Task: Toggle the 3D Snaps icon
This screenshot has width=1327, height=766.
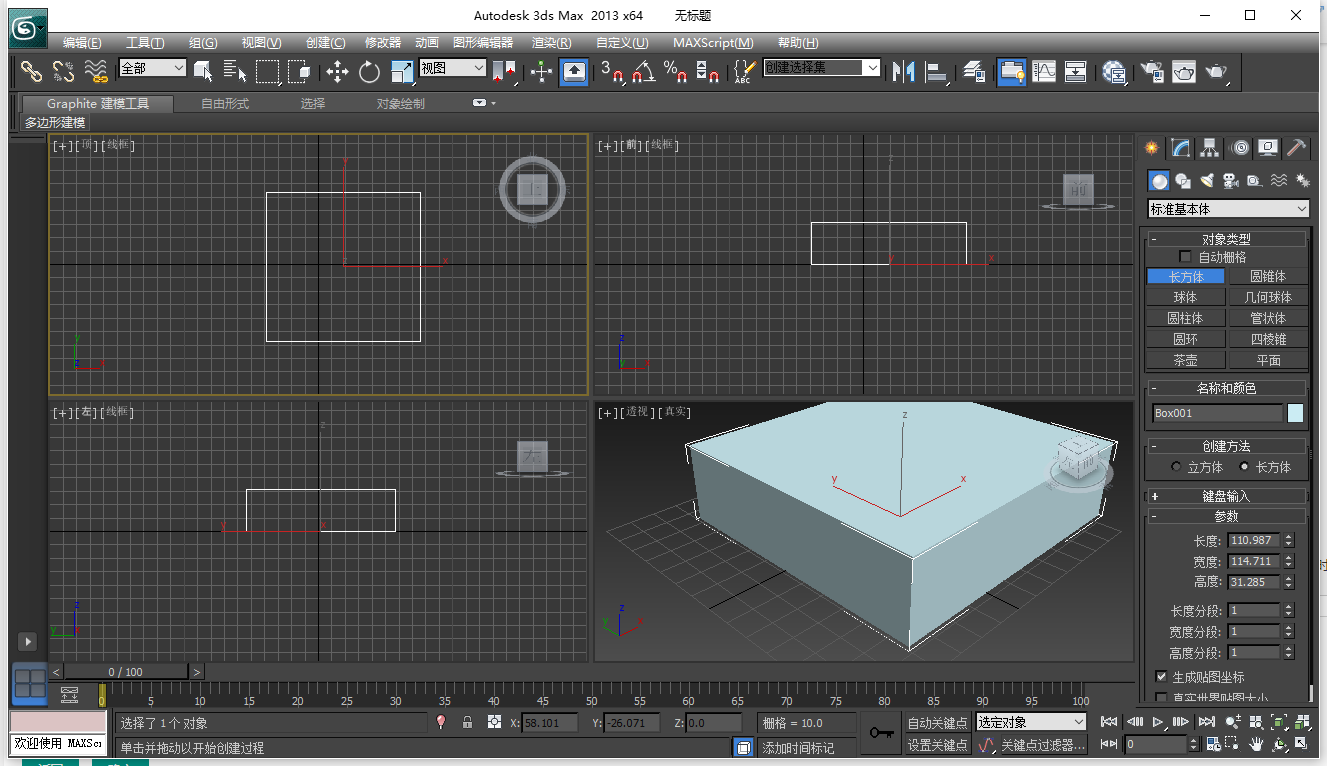Action: [611, 71]
